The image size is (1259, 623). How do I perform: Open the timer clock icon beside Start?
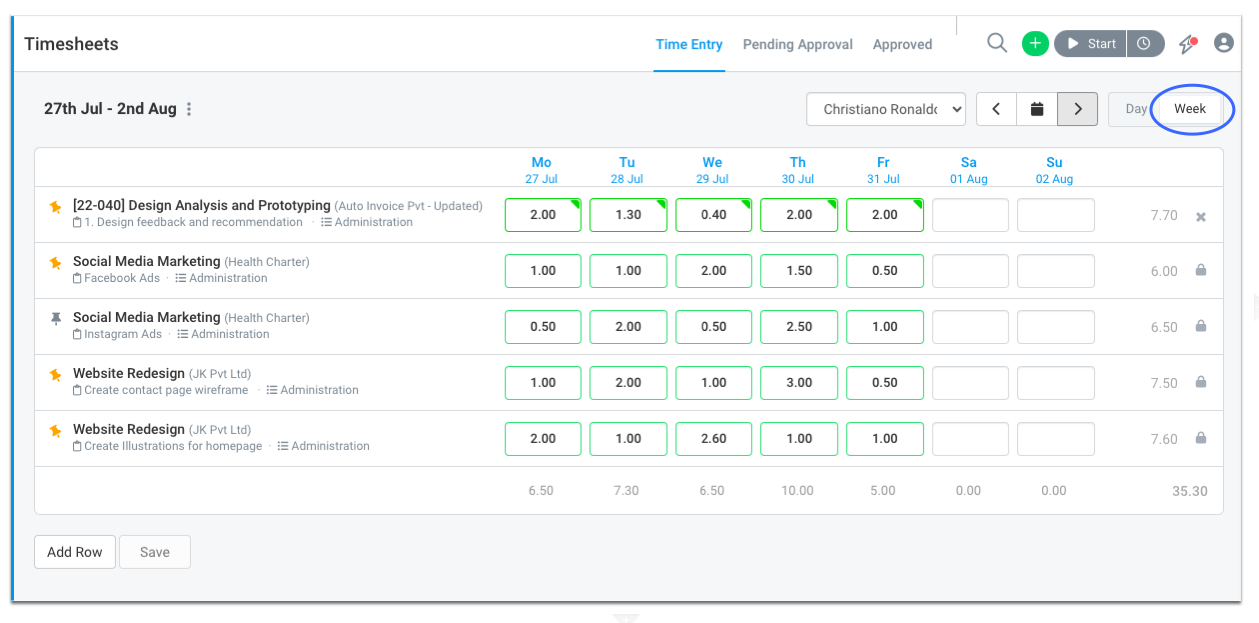1146,44
